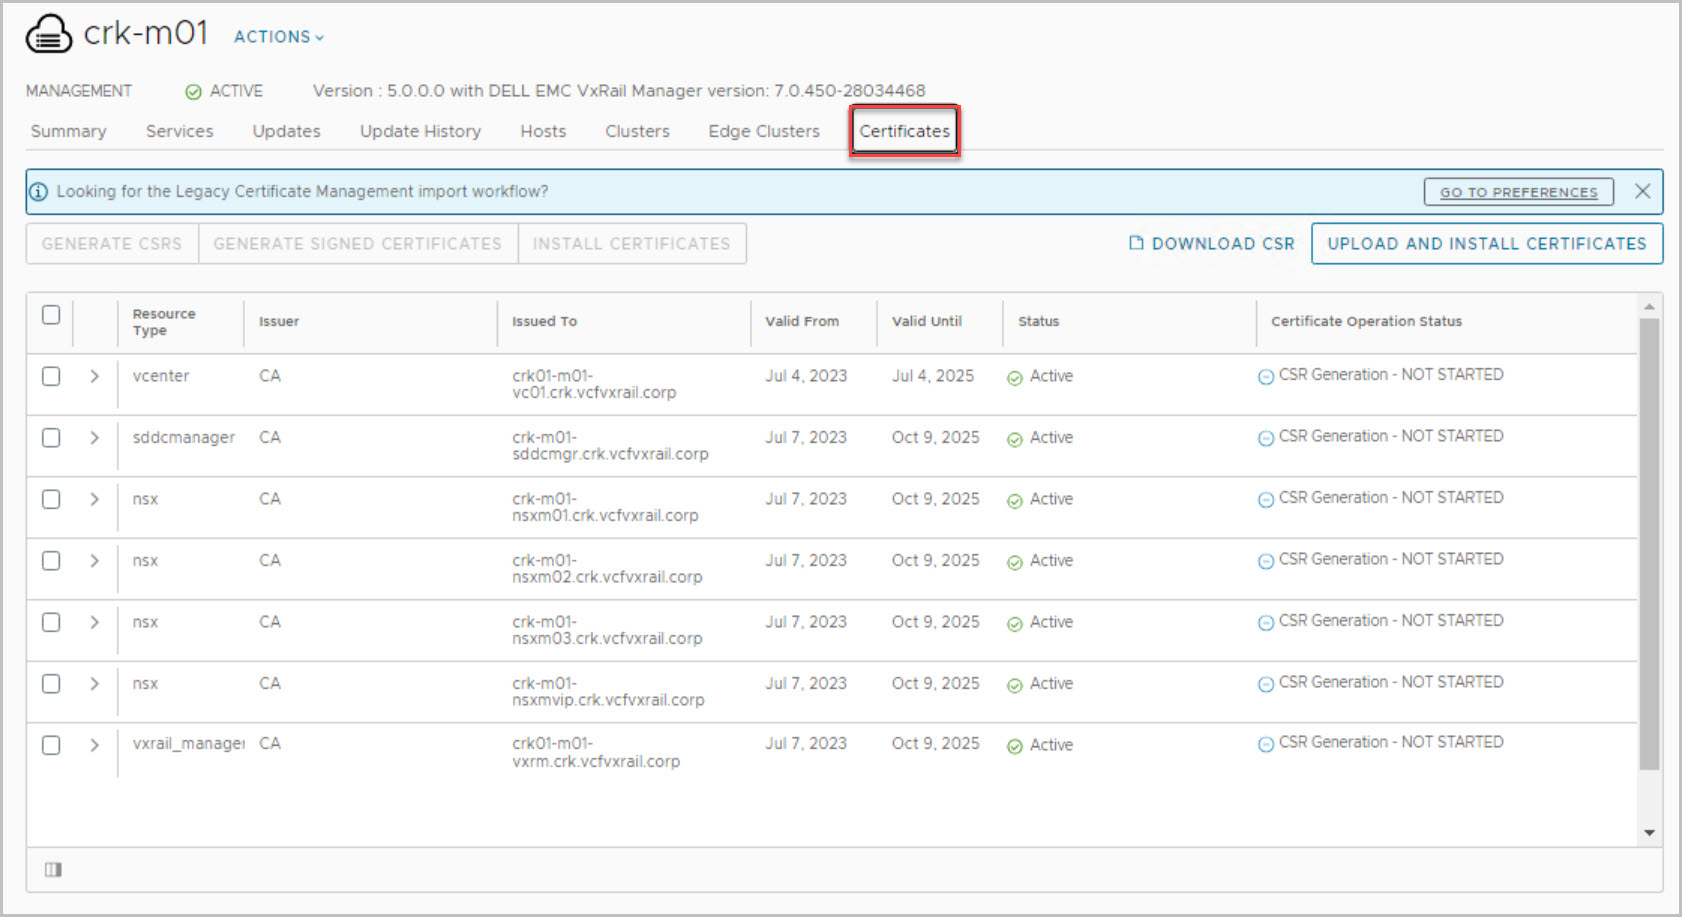Screen dimensions: 1682x917
Task: Click the vcenter row's Active status icon
Action: [x=1015, y=378]
